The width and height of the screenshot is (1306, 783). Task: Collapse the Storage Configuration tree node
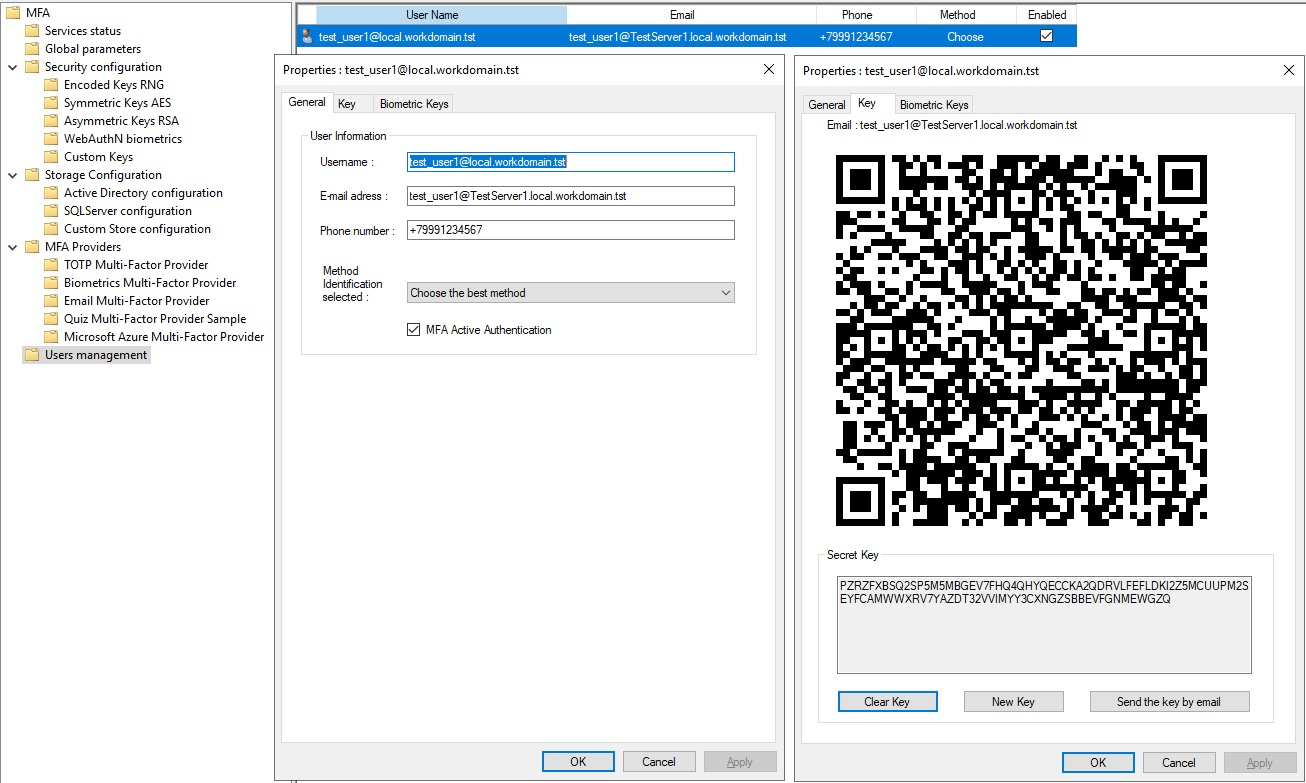[13, 175]
